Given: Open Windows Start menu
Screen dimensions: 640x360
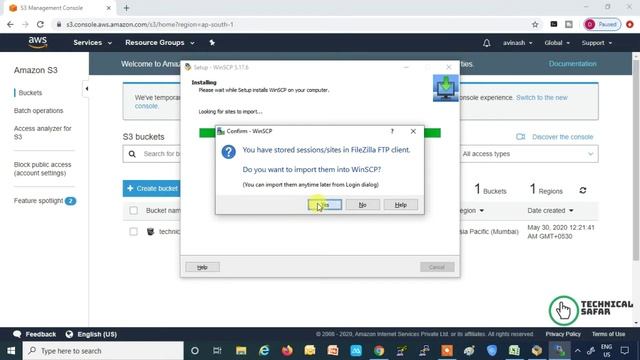Looking at the screenshot, I should (11, 351).
